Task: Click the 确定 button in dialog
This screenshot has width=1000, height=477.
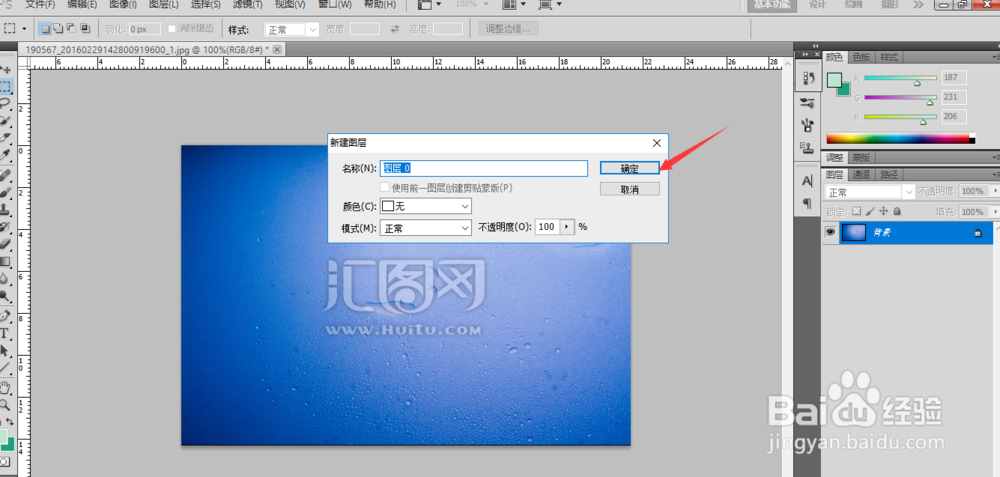Action: coord(629,168)
